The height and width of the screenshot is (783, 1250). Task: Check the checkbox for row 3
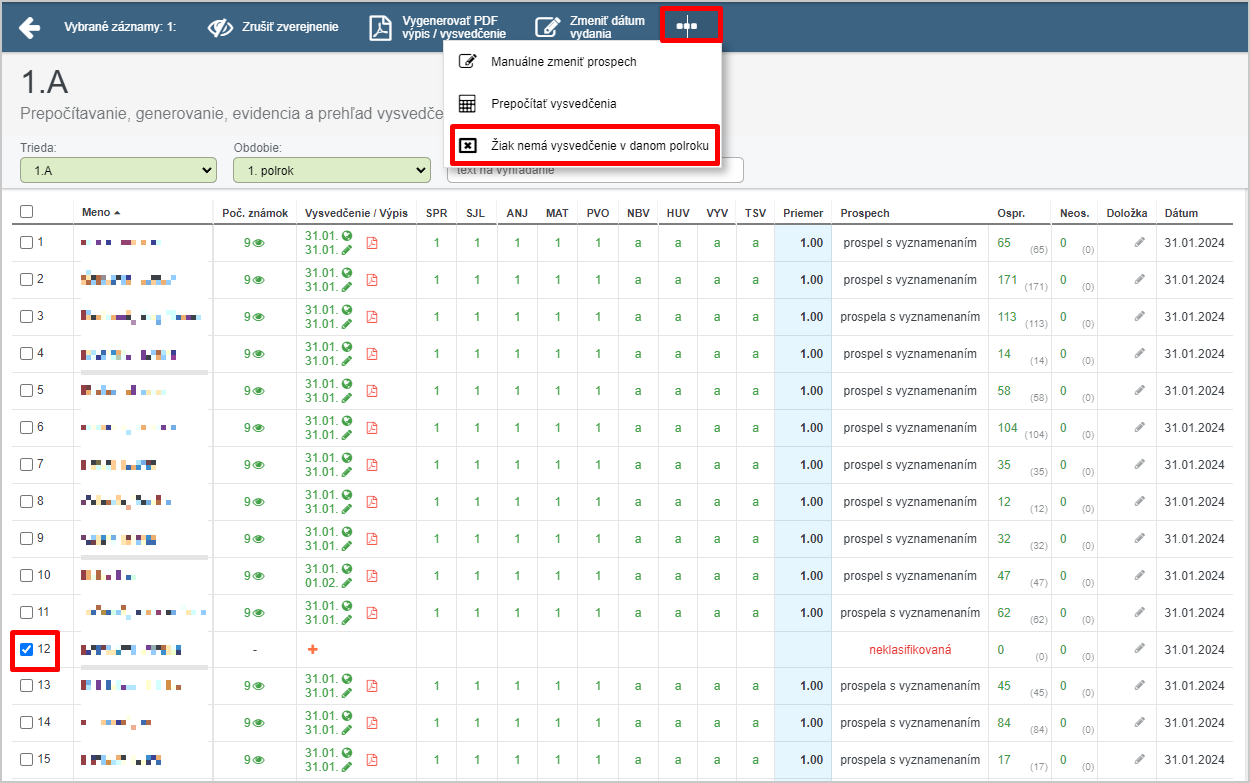[27, 316]
